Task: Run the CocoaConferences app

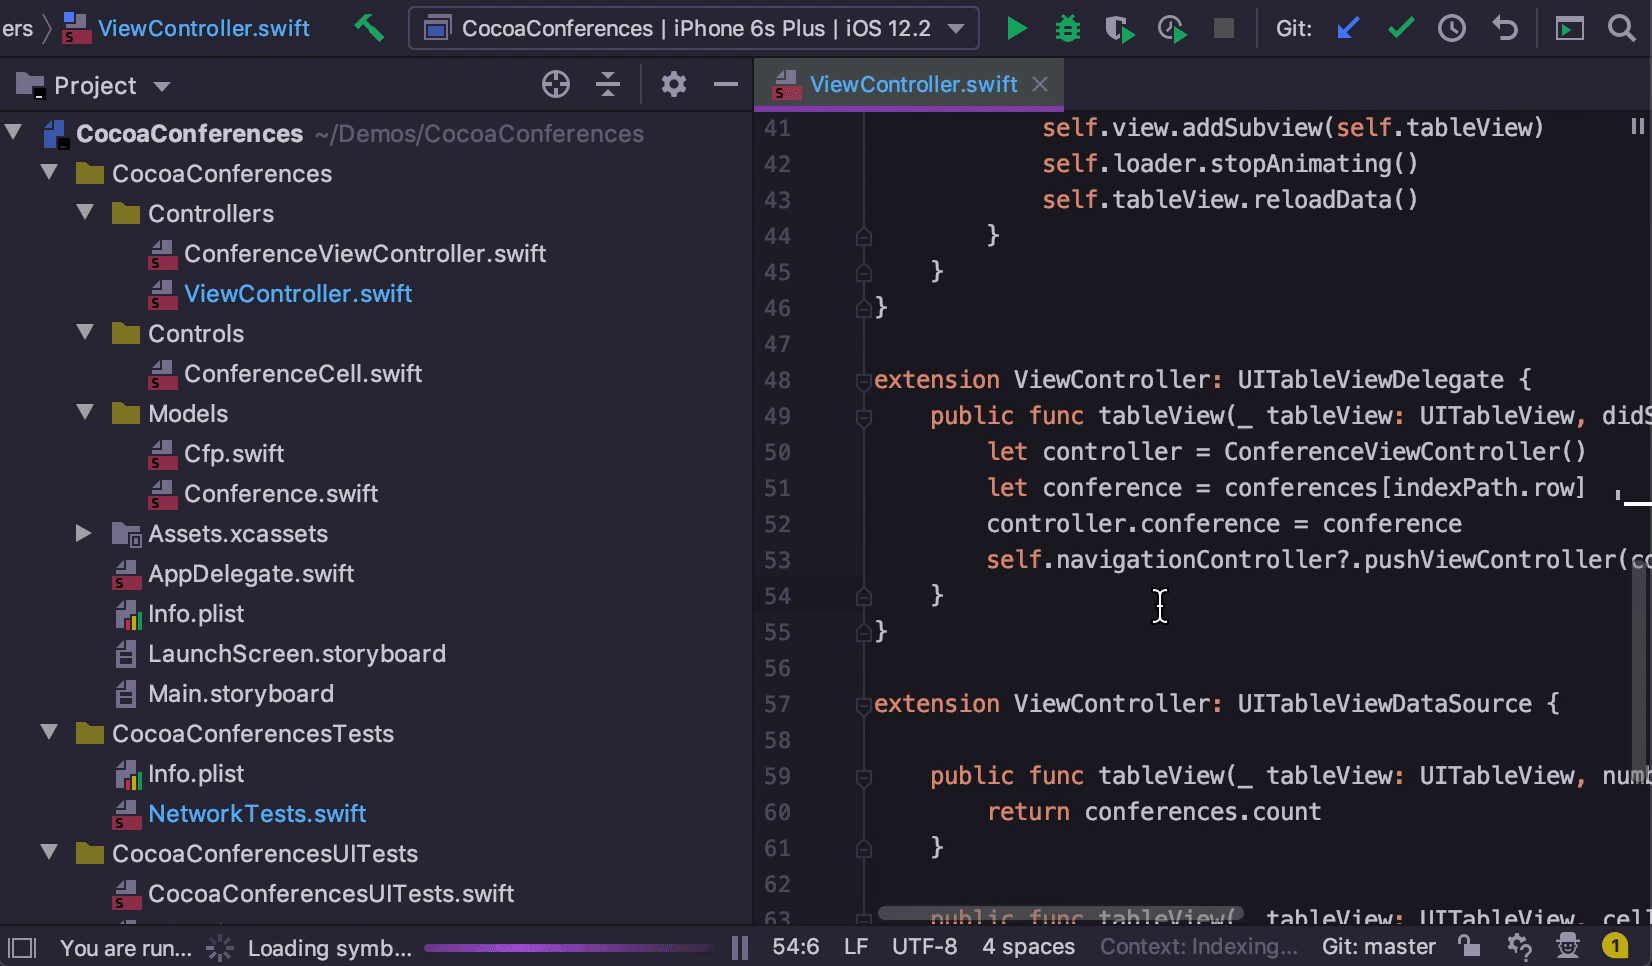Action: pos(1016,28)
